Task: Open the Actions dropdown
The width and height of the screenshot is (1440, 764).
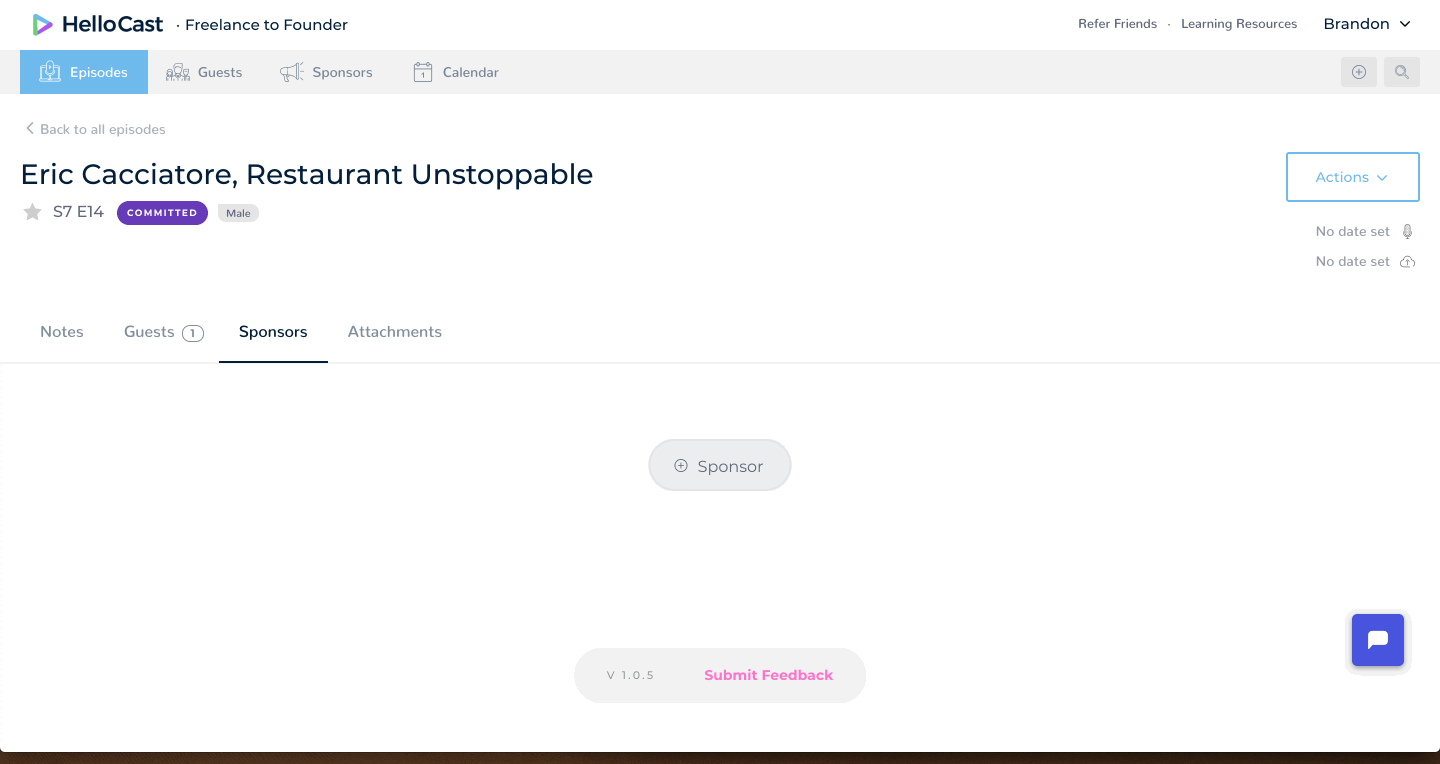Action: [1352, 177]
